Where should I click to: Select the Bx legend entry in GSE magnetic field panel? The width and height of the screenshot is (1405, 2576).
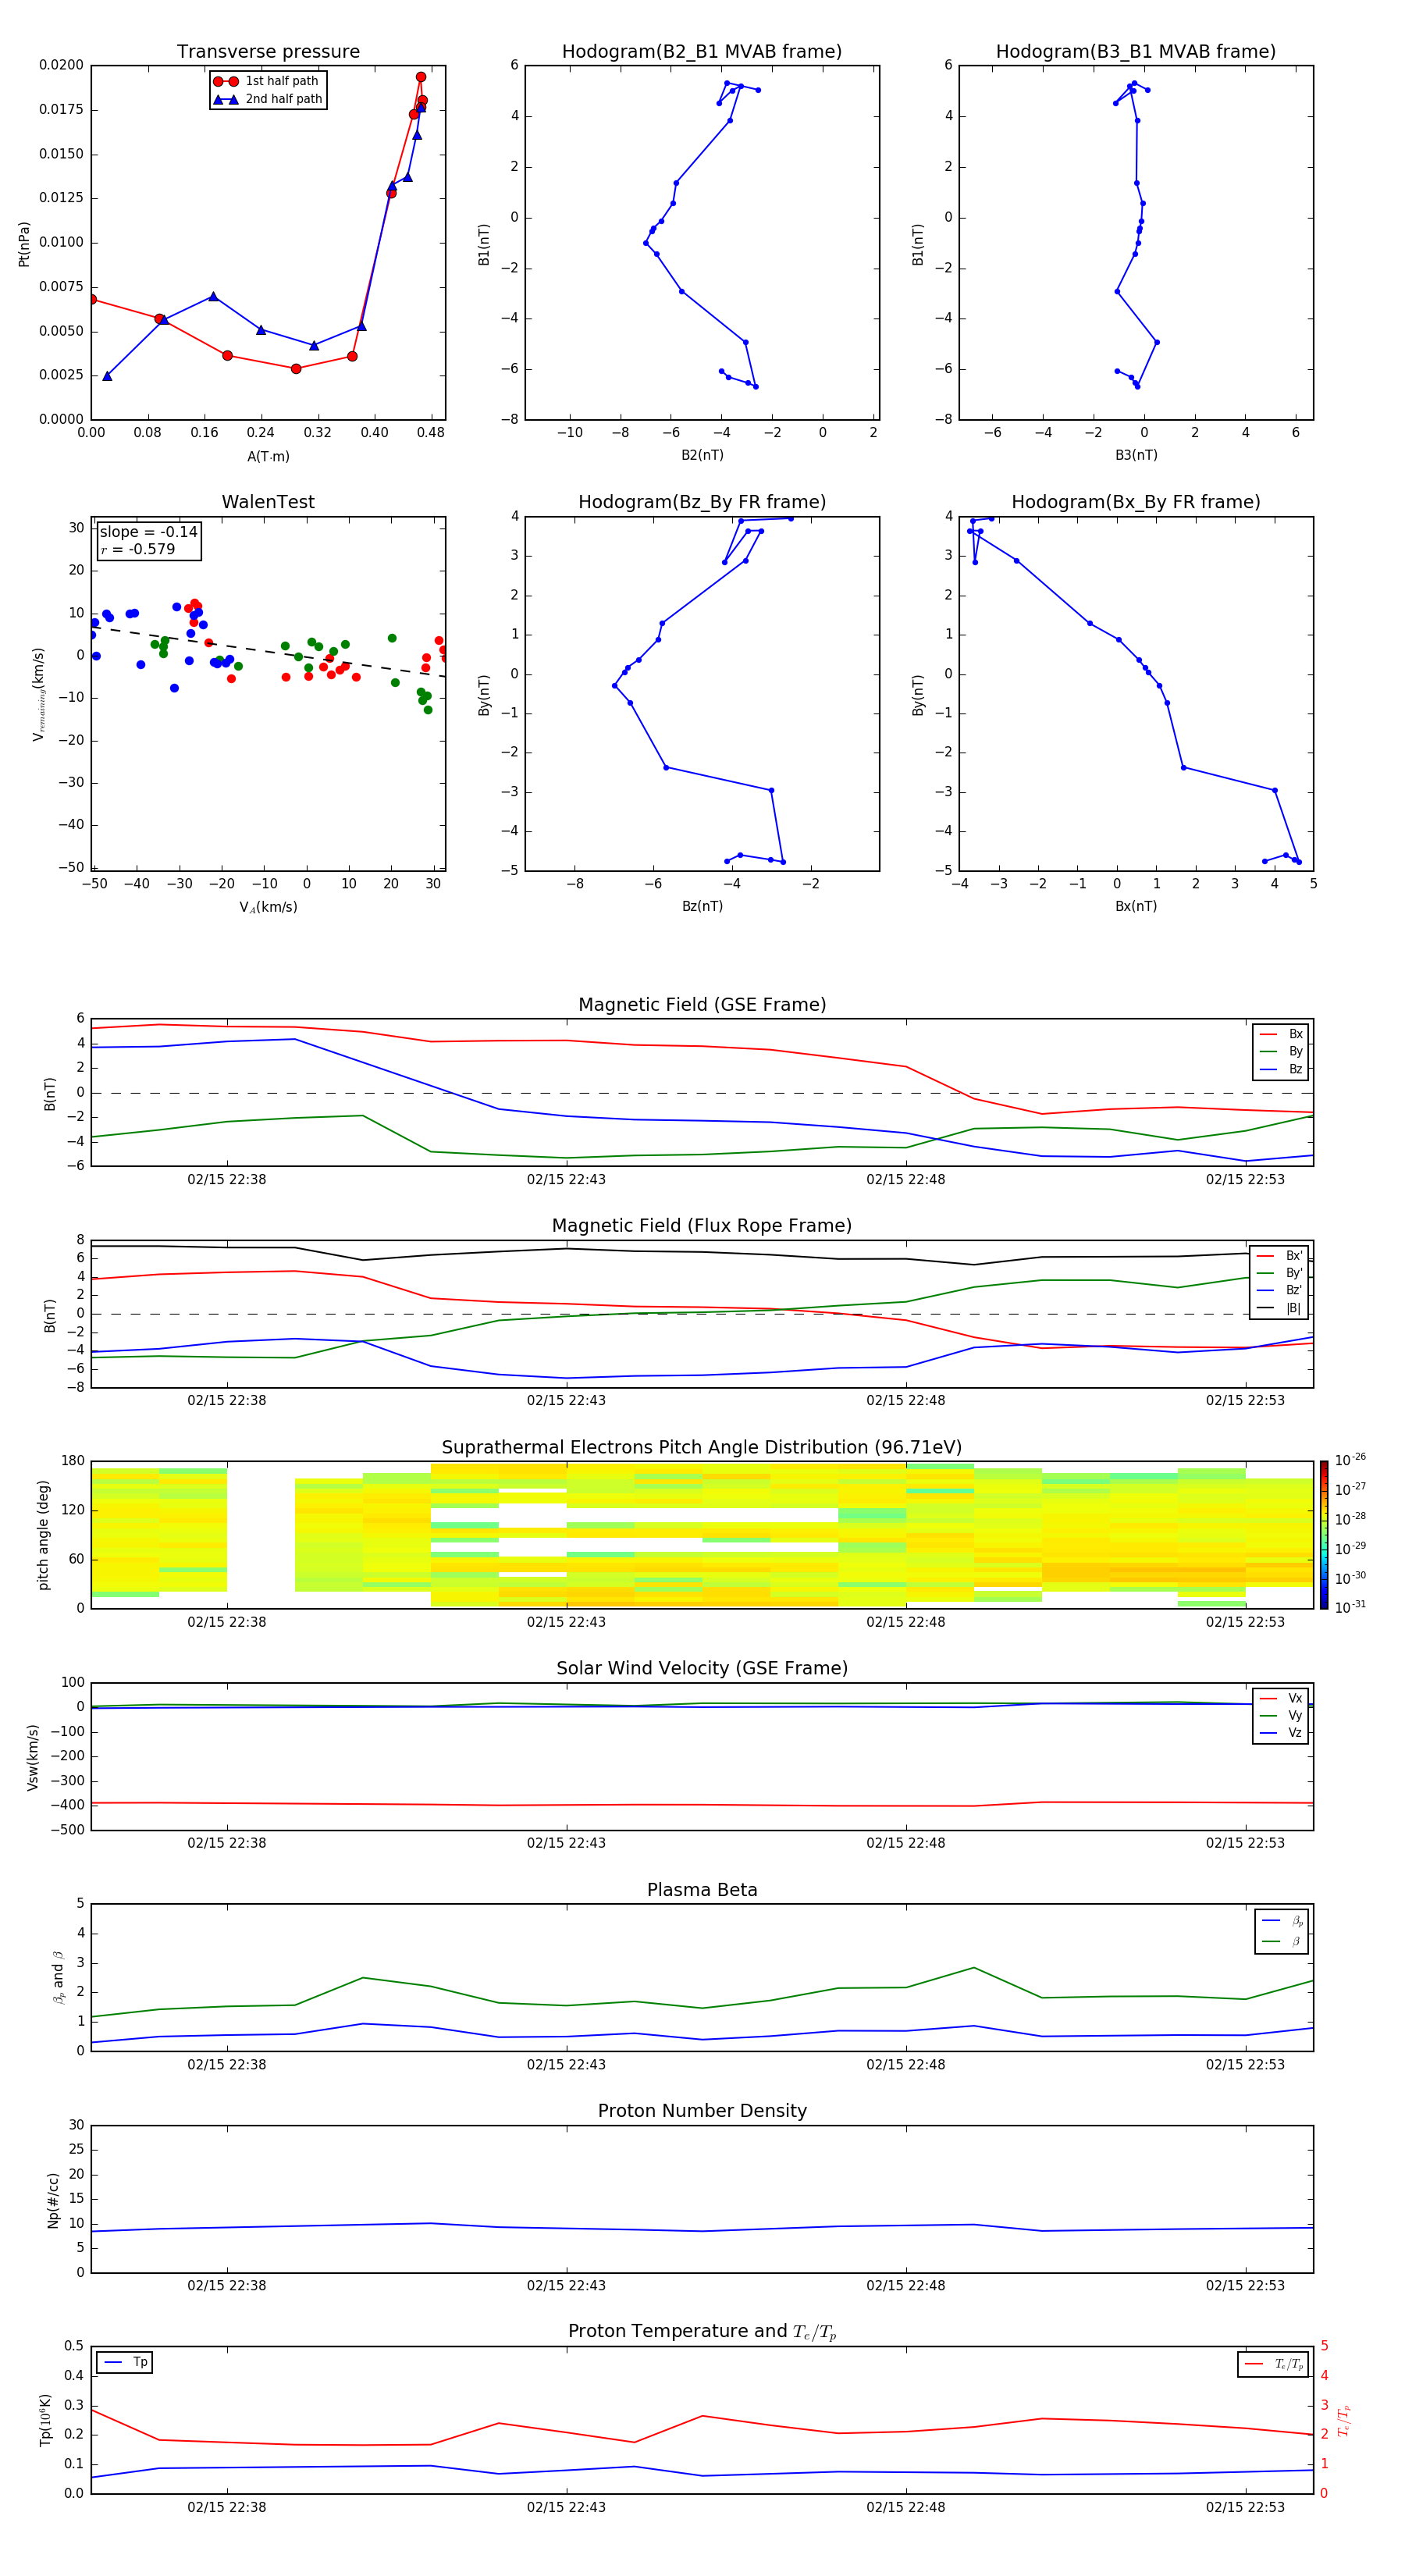pyautogui.click(x=1281, y=1034)
